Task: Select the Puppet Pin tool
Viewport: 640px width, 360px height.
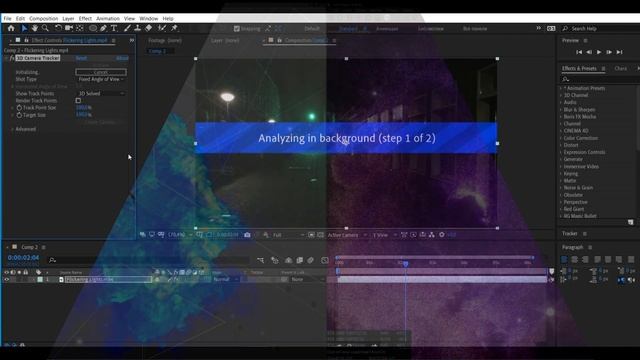Action: tap(175, 28)
